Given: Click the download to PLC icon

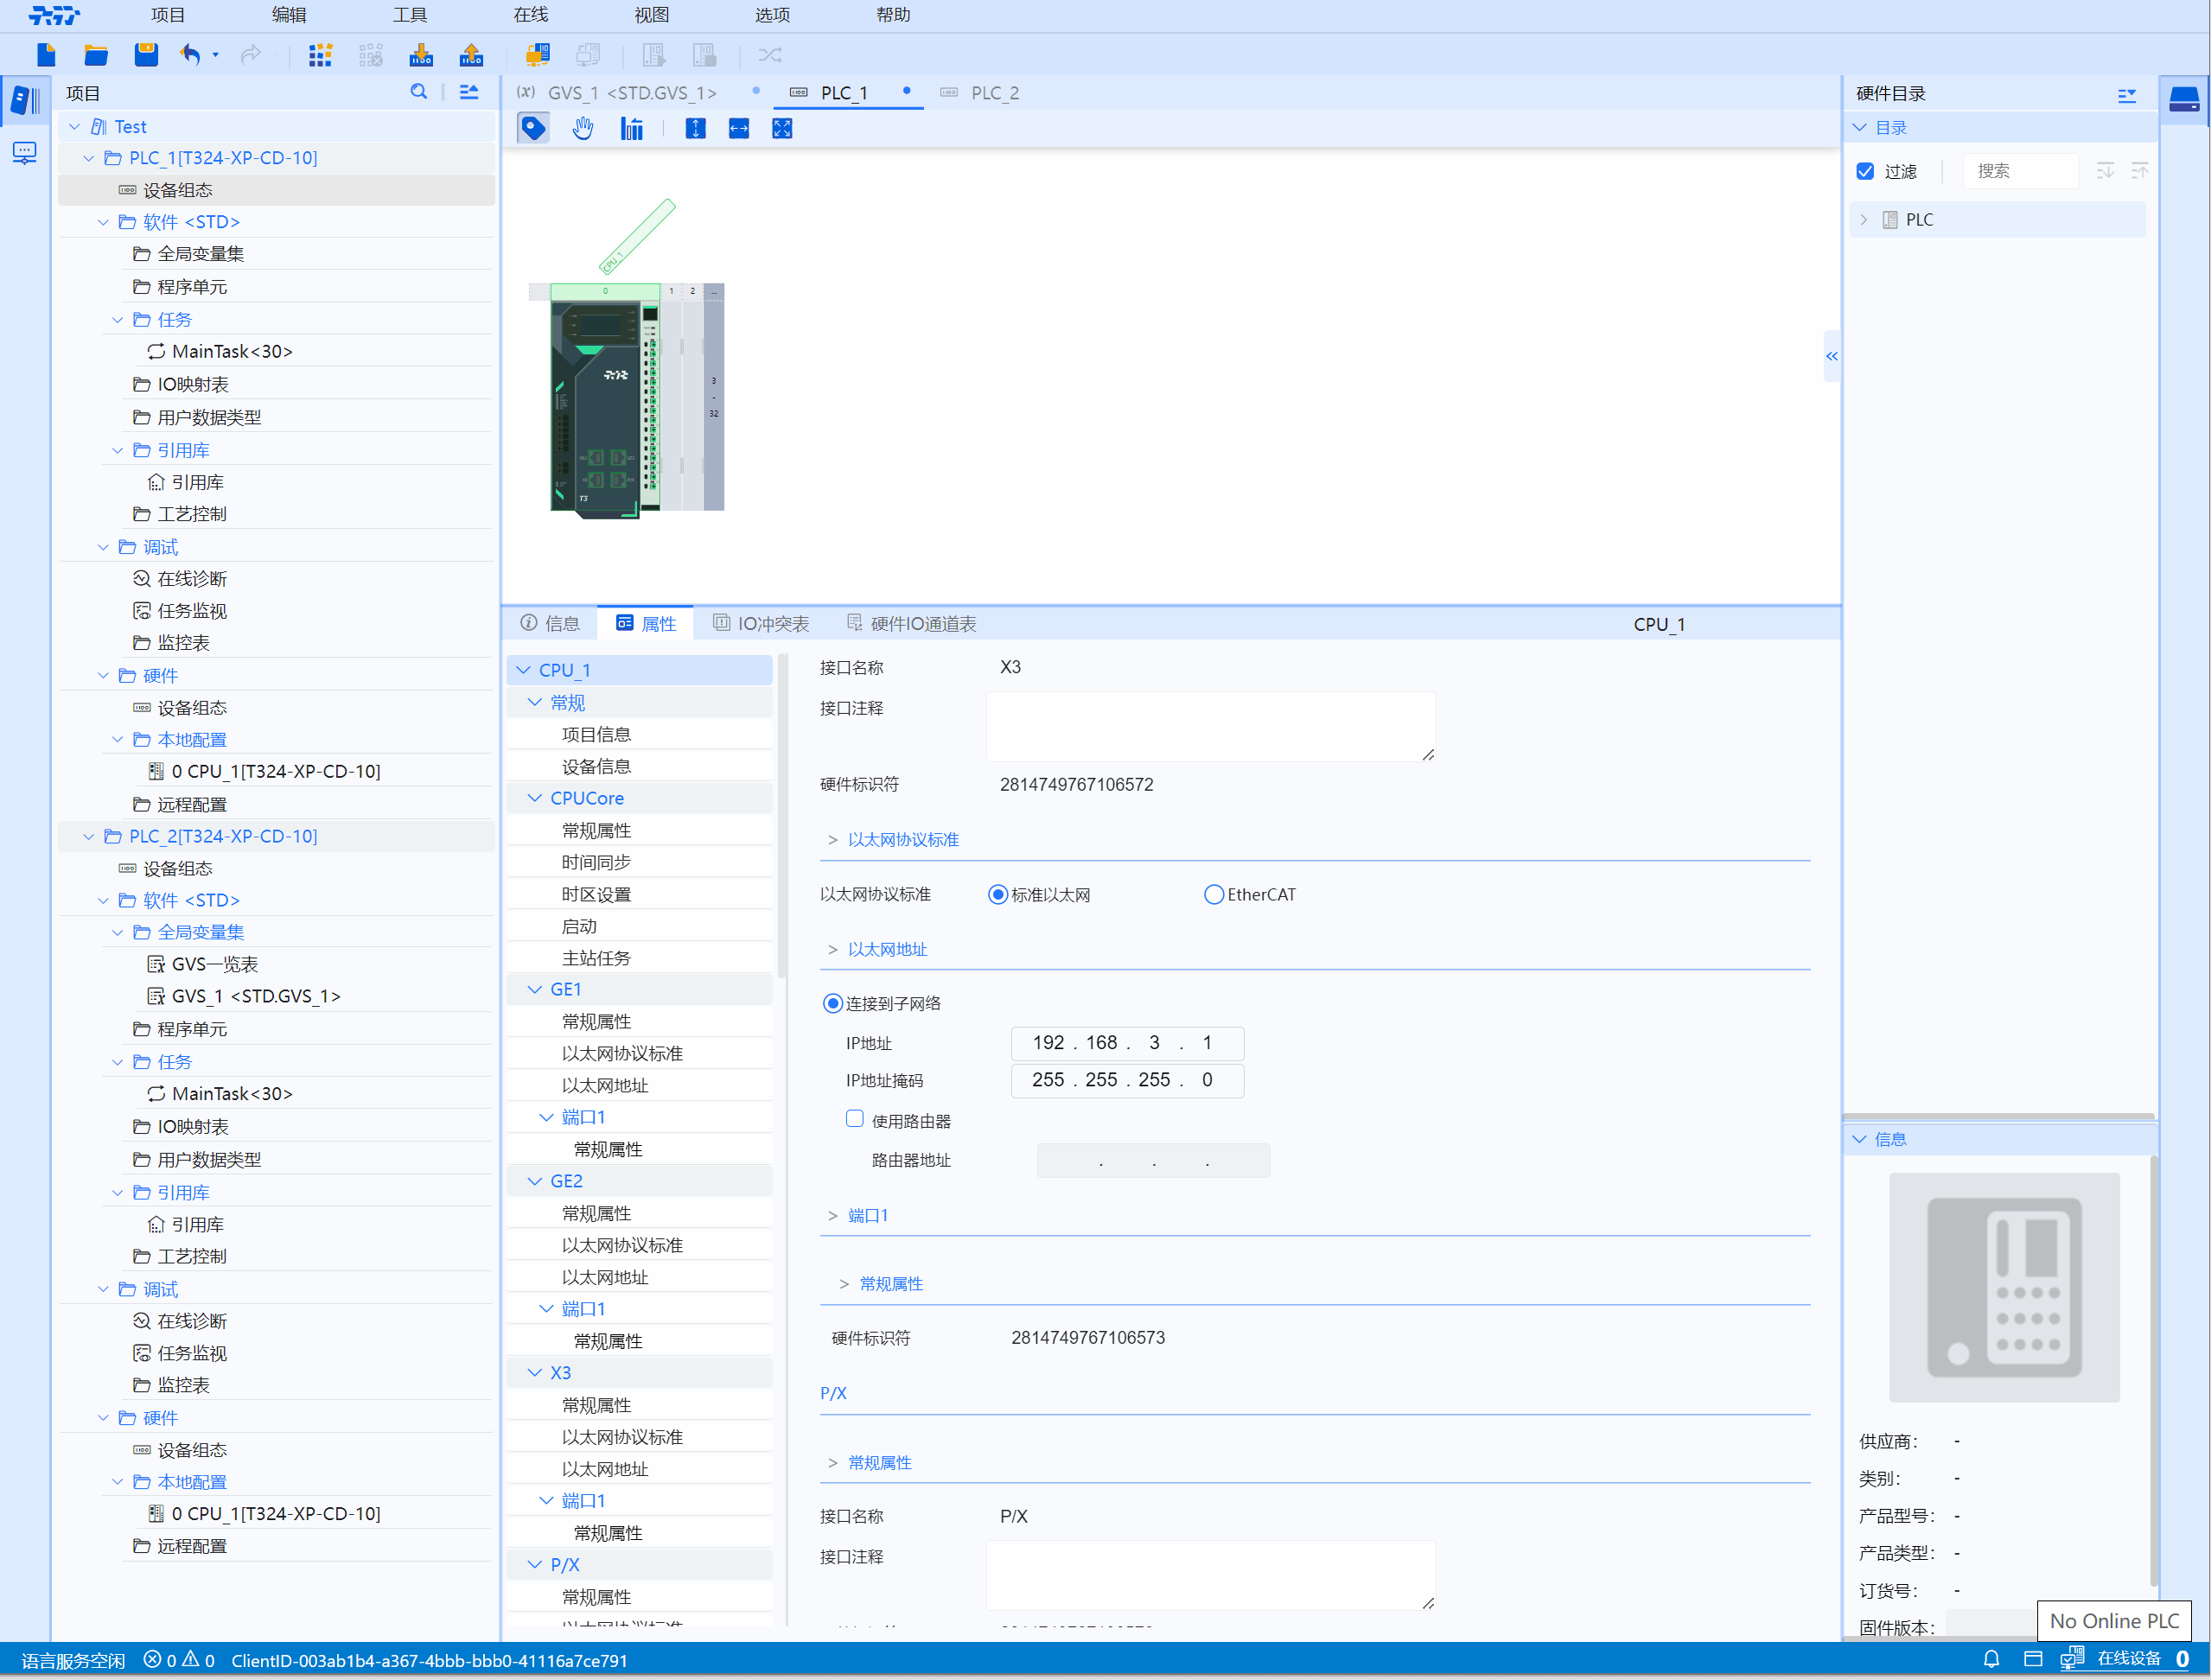Looking at the screenshot, I should point(421,55).
